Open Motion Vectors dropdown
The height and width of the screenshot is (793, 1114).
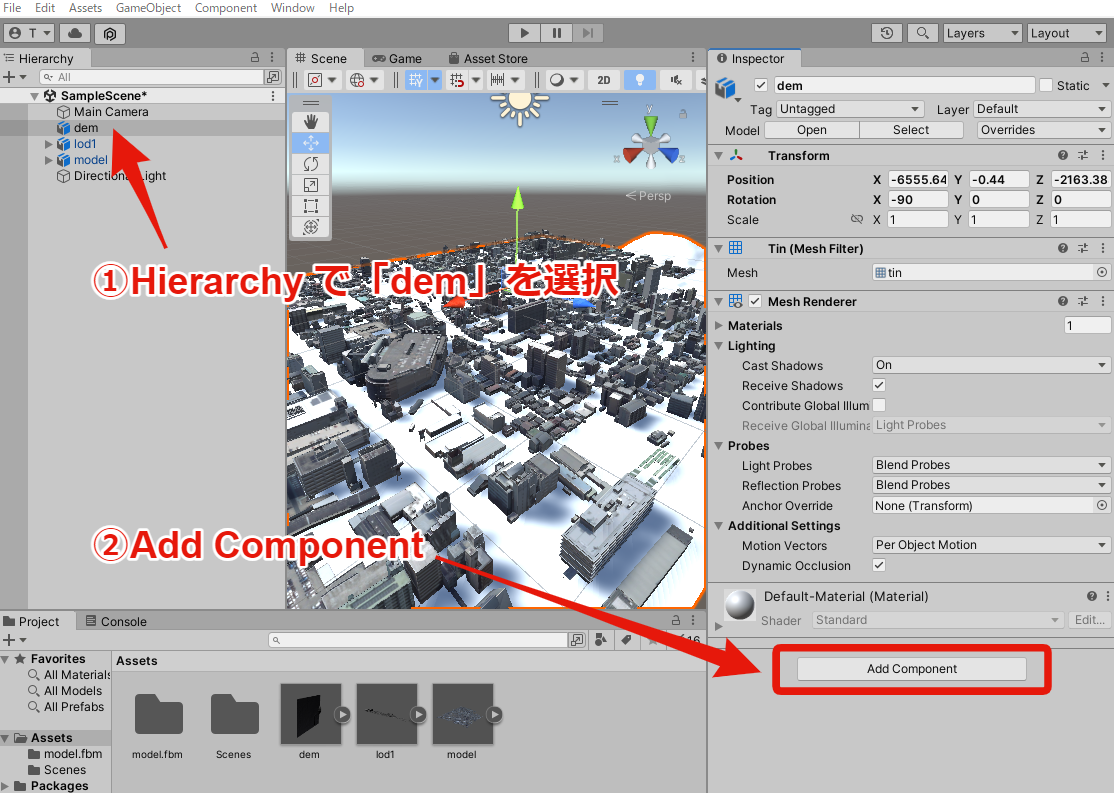click(991, 545)
